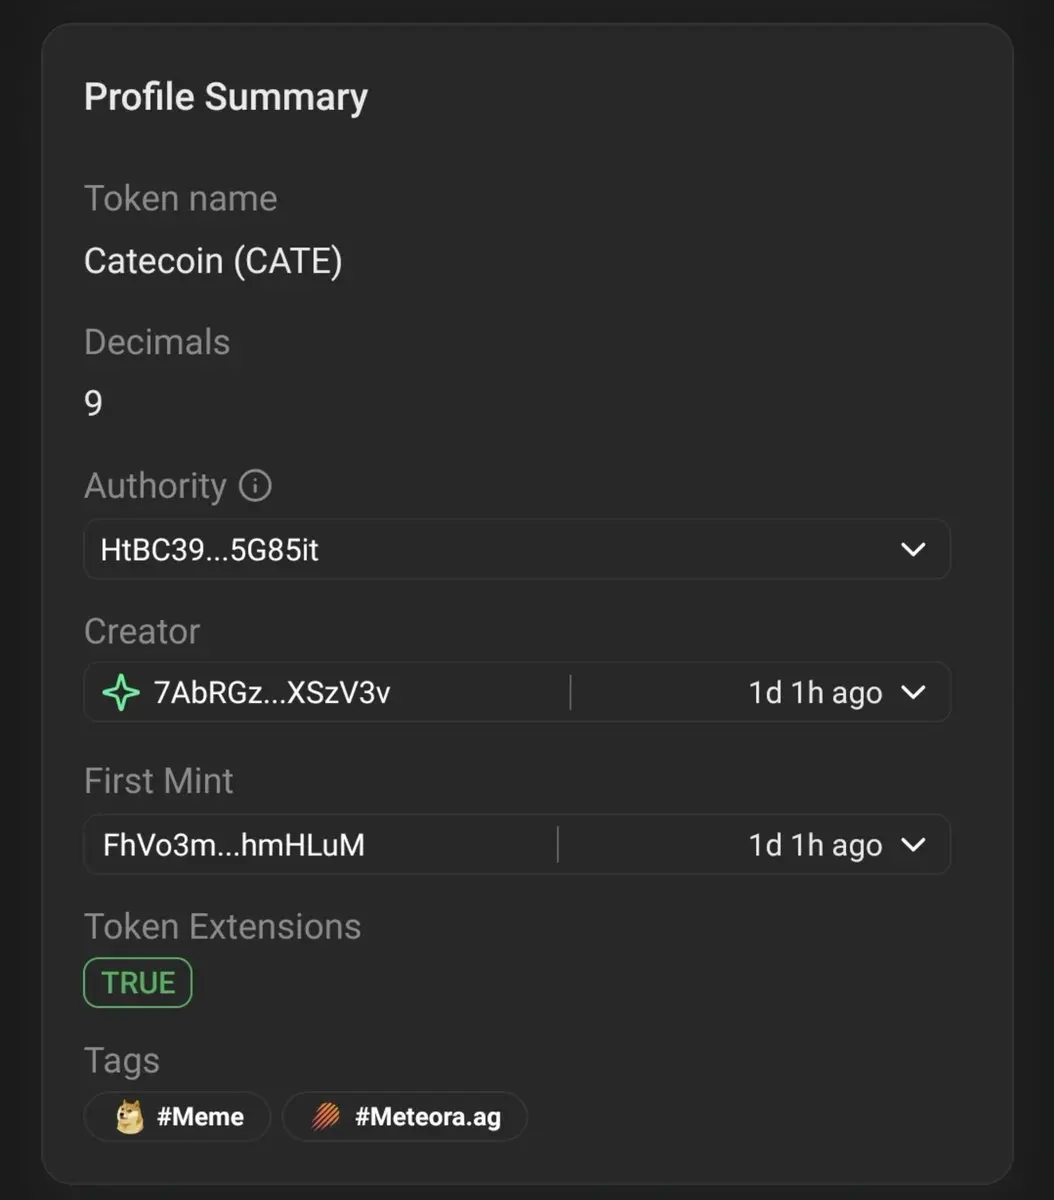Click the doge icon in Meme tag
Image resolution: width=1054 pixels, height=1200 pixels.
129,1117
